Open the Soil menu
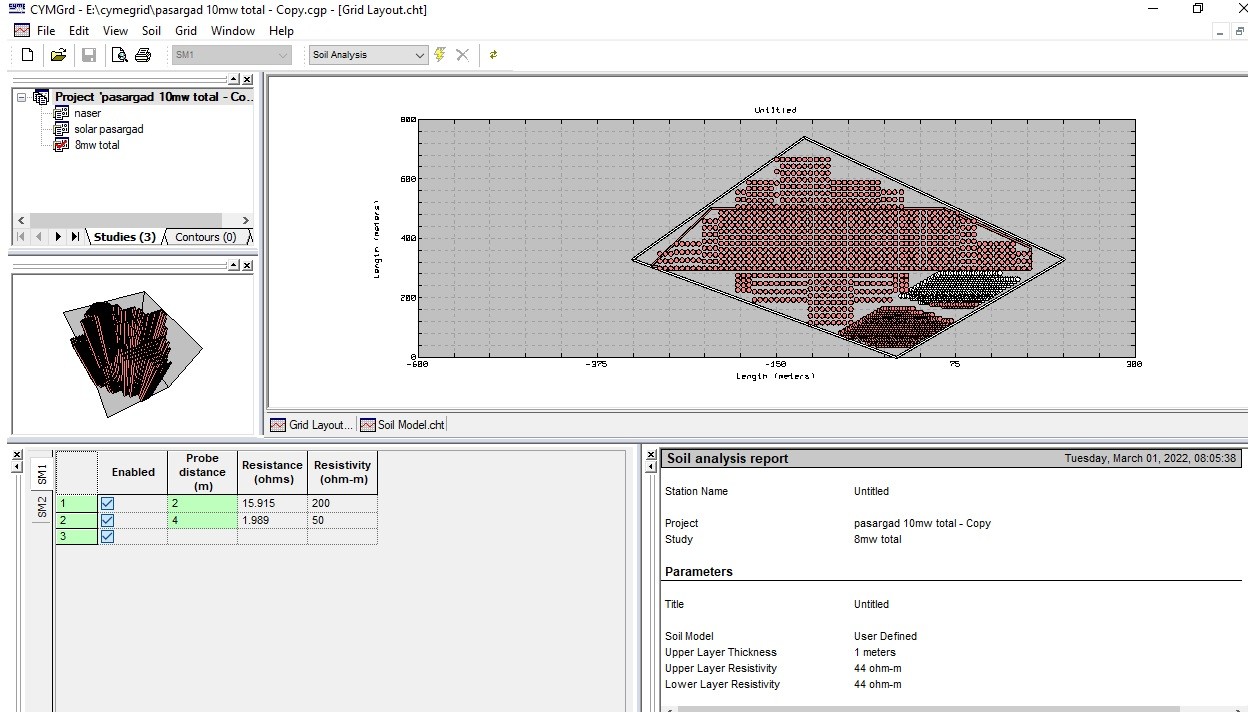This screenshot has width=1248, height=712. point(151,31)
